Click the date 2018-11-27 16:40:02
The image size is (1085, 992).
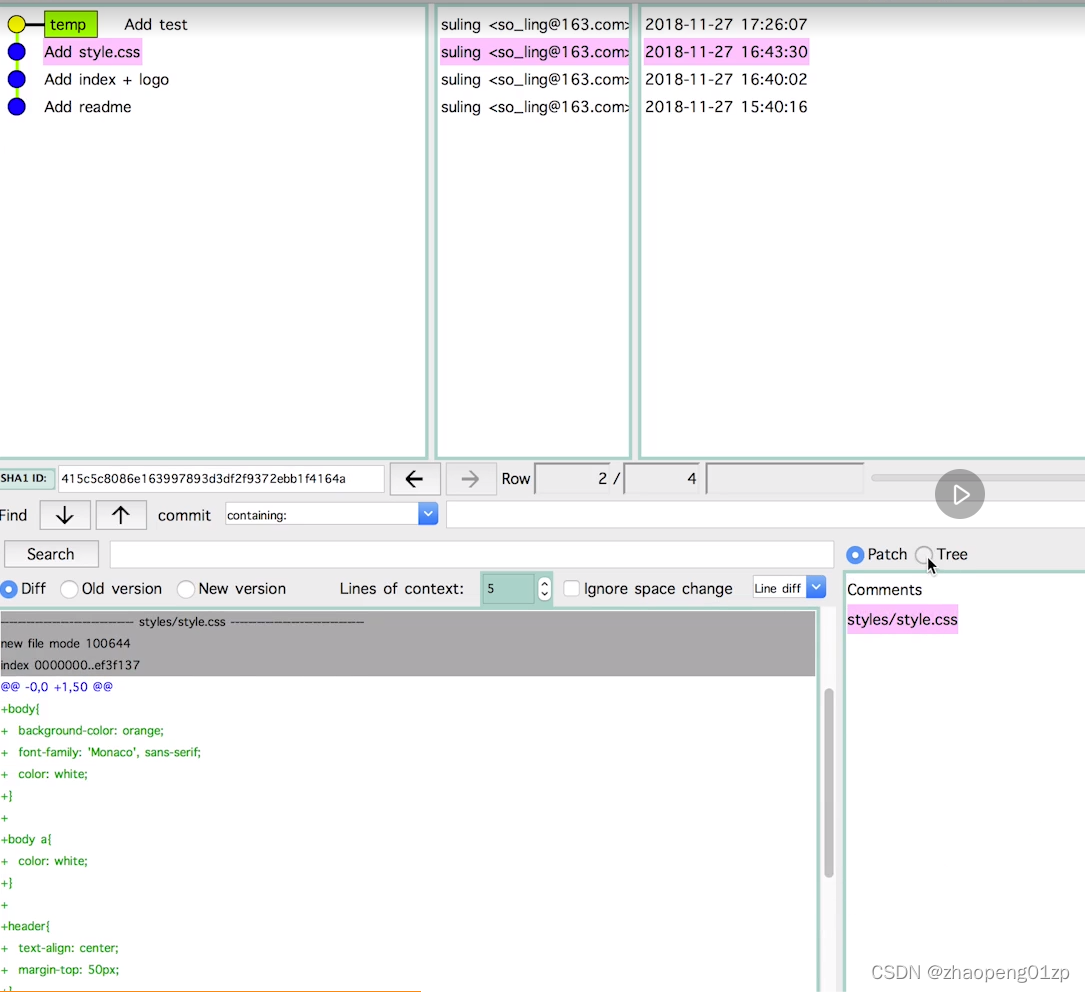(x=726, y=80)
